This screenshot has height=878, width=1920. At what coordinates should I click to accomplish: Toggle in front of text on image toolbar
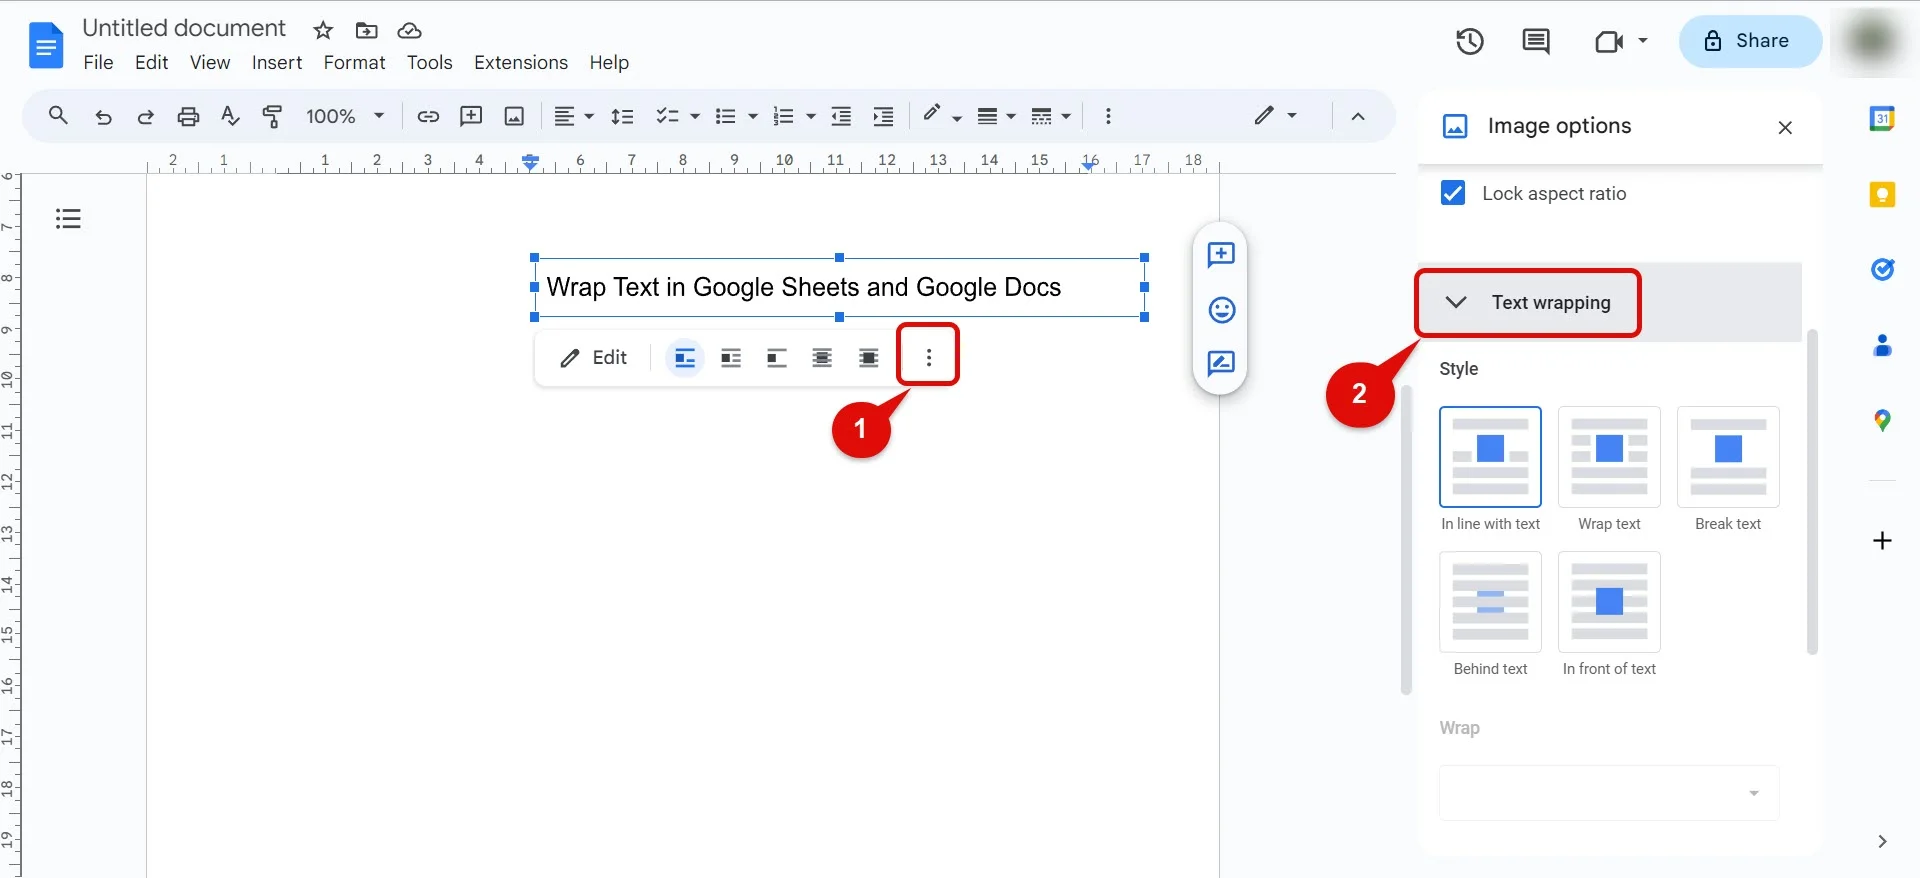click(869, 358)
